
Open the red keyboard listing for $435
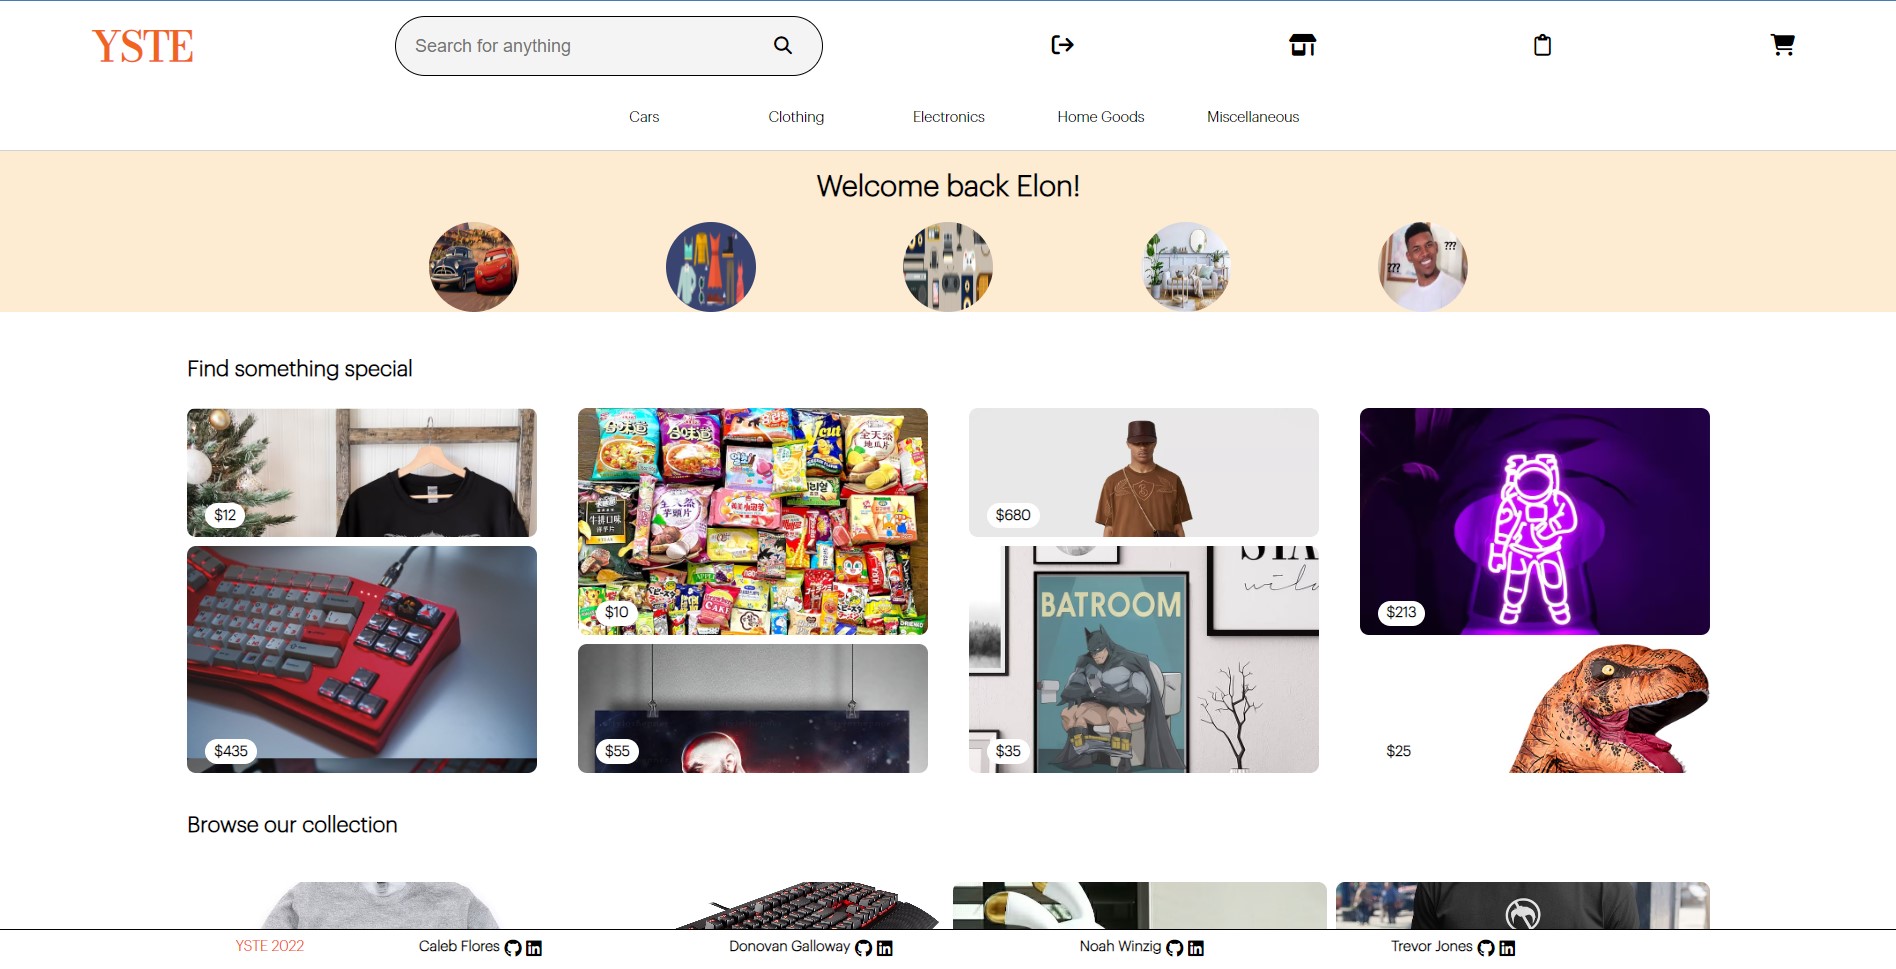point(362,659)
